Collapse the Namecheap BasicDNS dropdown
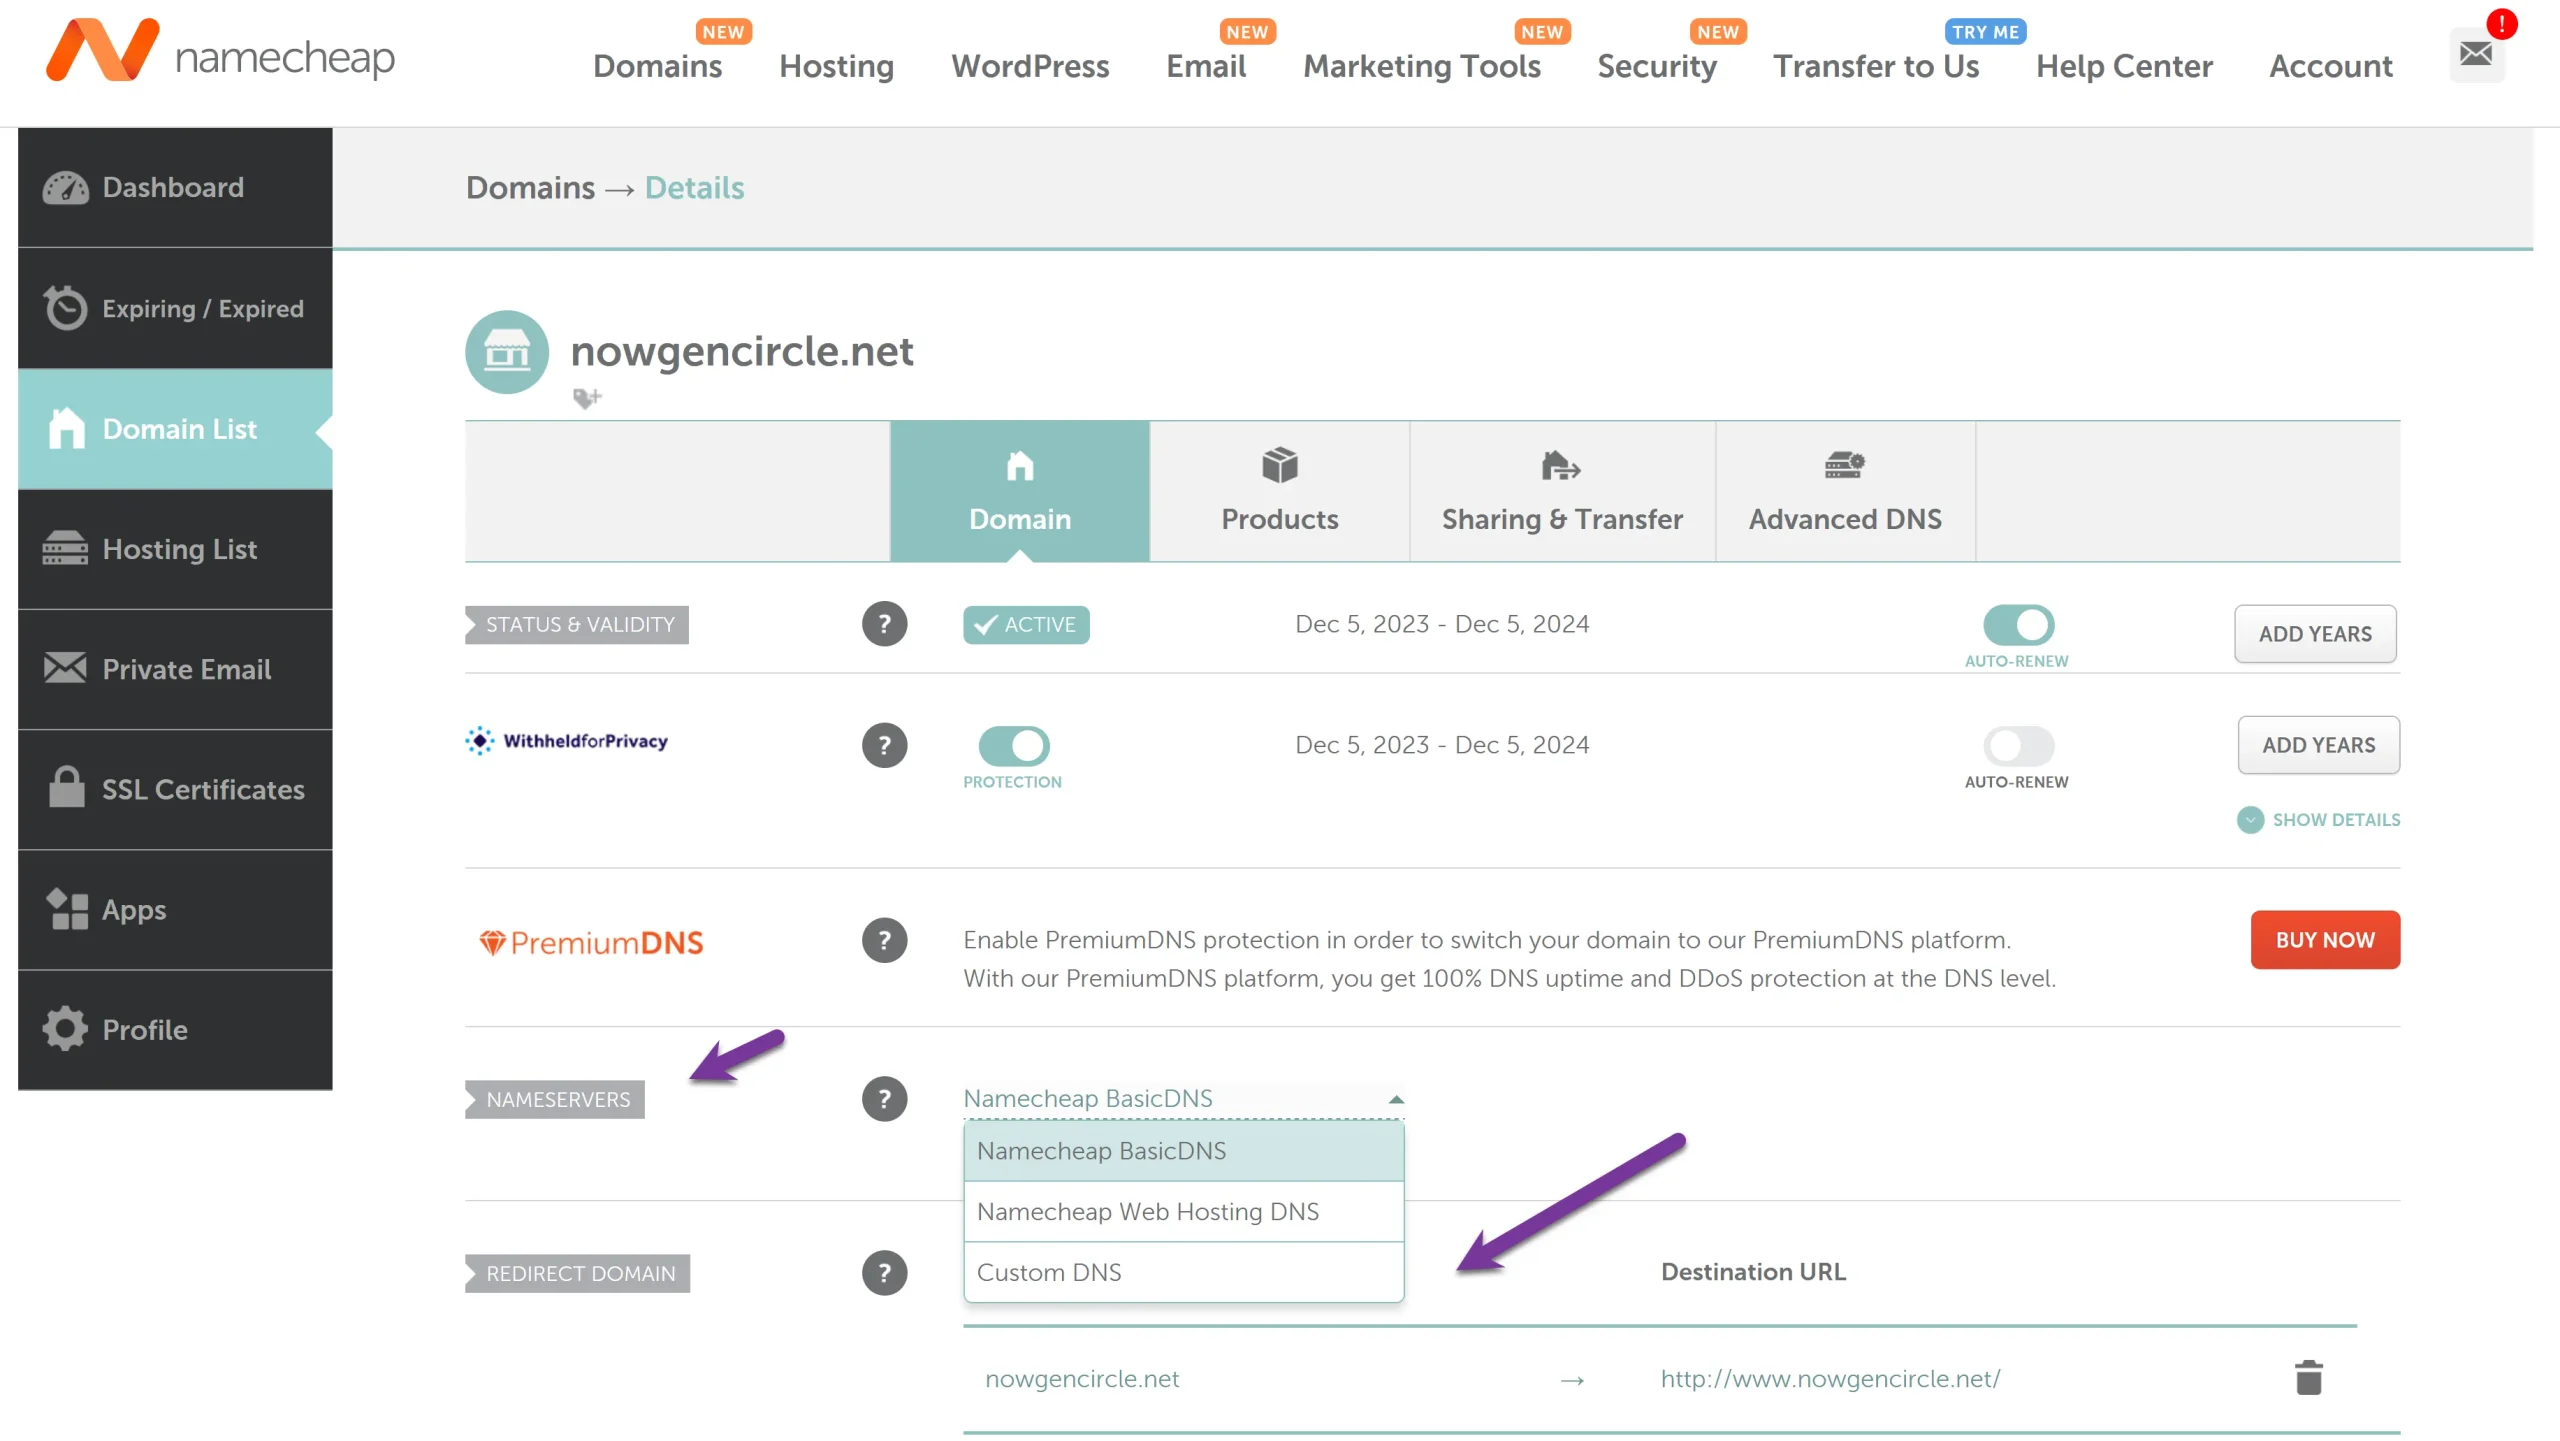Viewport: 2560px width, 1441px height. coord(1395,1099)
